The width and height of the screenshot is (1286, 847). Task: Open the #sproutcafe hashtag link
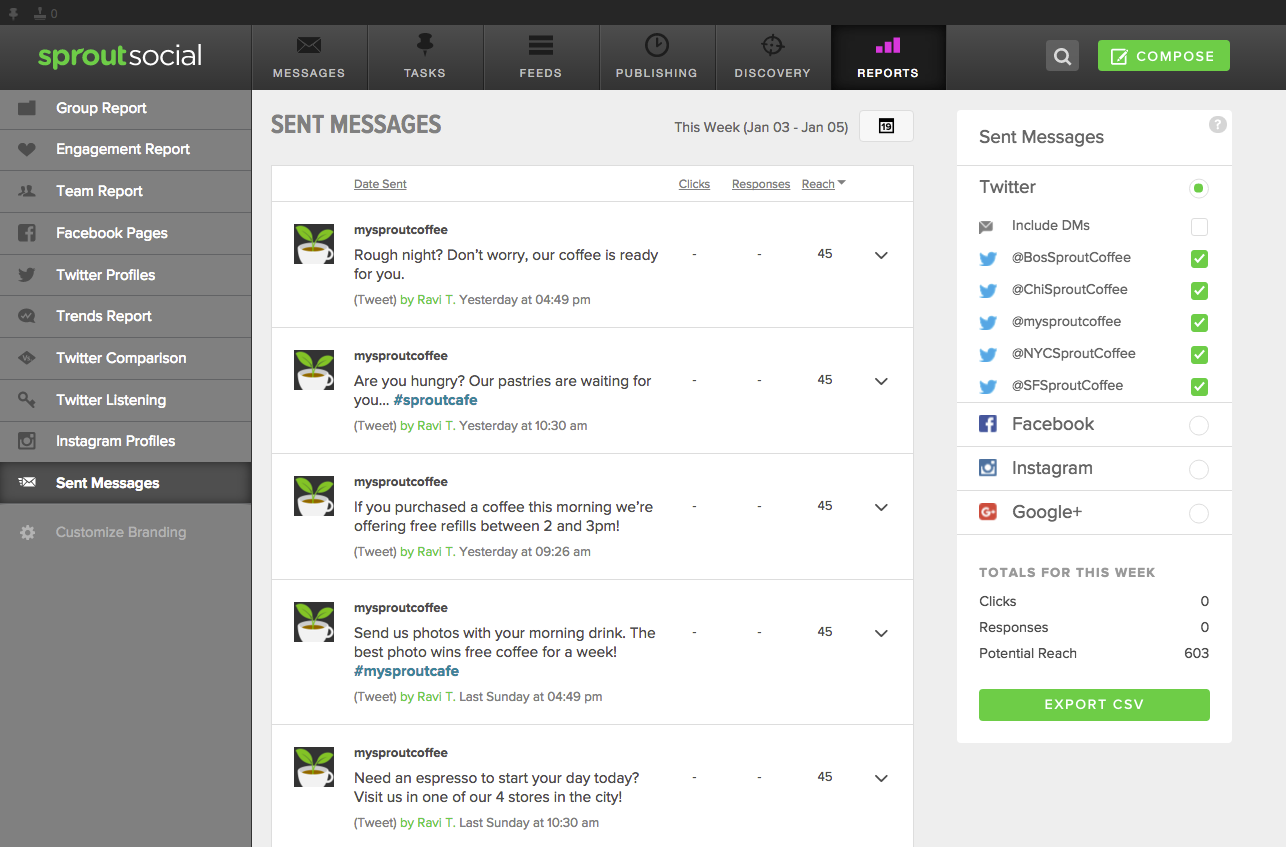click(435, 400)
